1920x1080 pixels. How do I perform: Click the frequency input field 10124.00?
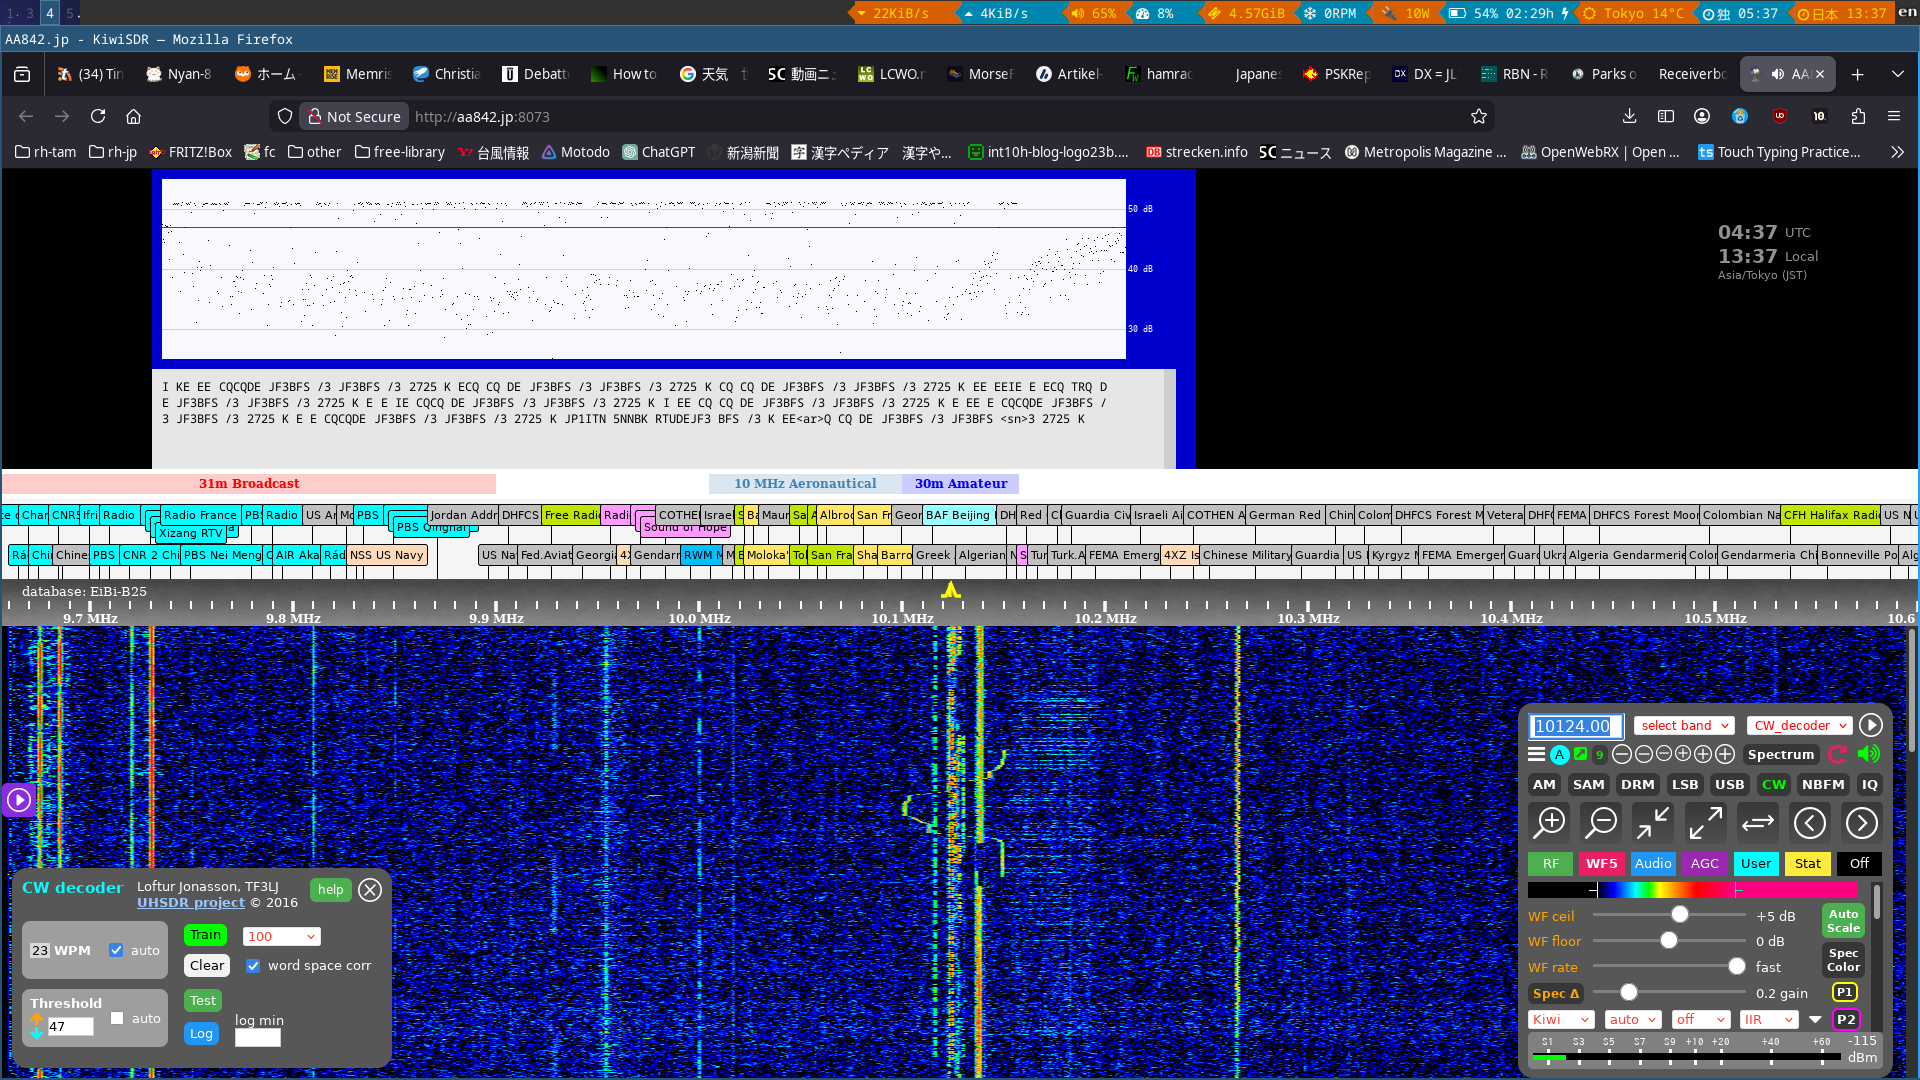[x=1576, y=726]
